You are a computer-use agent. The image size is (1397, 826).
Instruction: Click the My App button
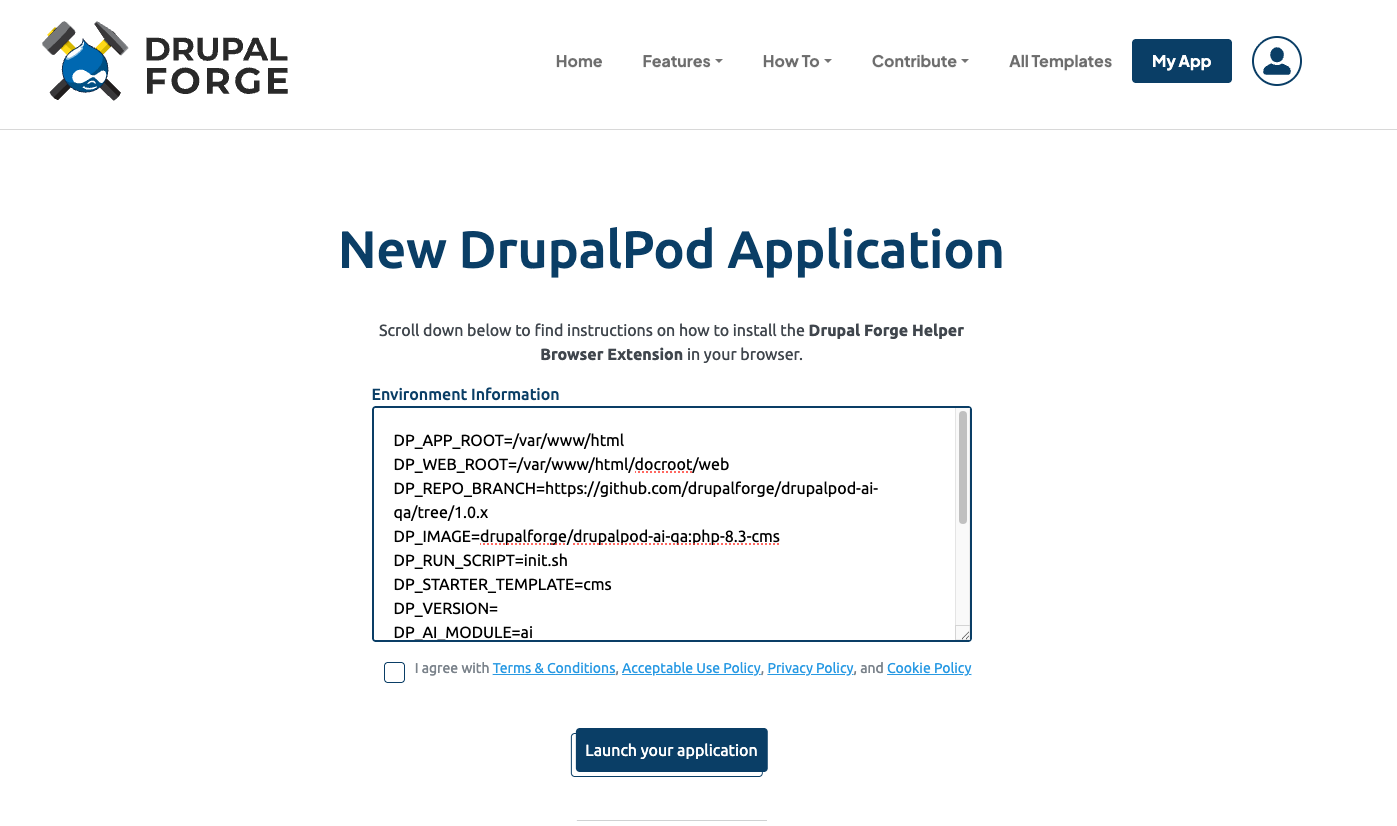(1181, 61)
